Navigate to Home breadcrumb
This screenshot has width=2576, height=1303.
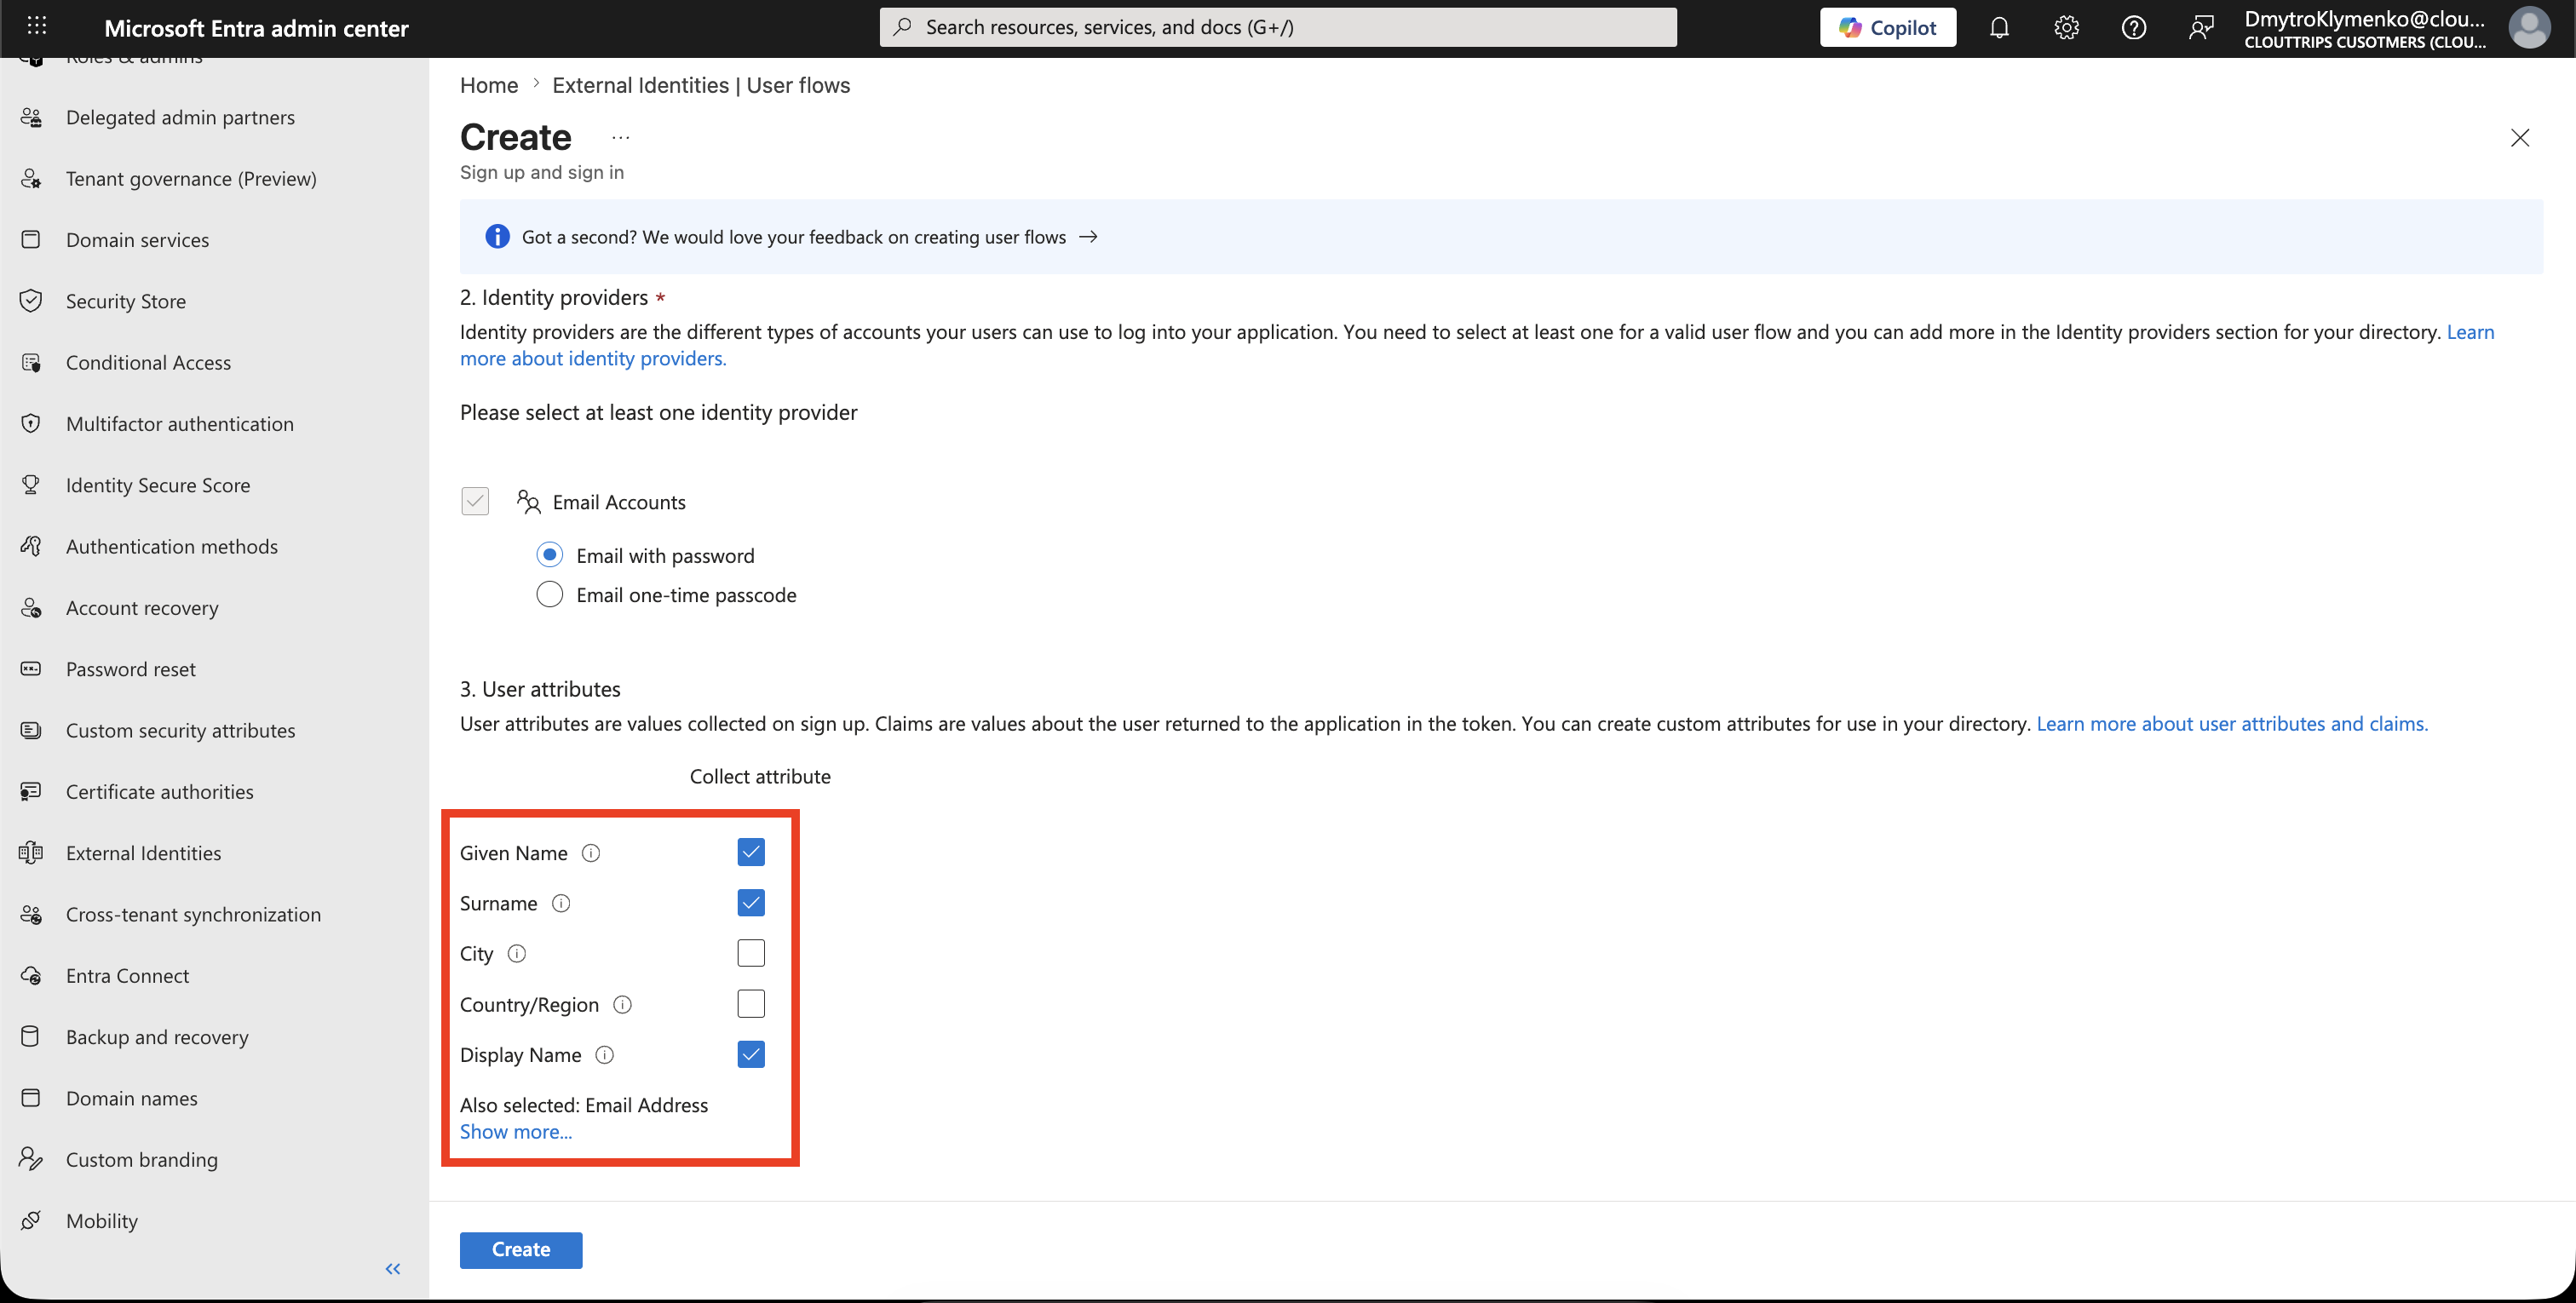(489, 85)
